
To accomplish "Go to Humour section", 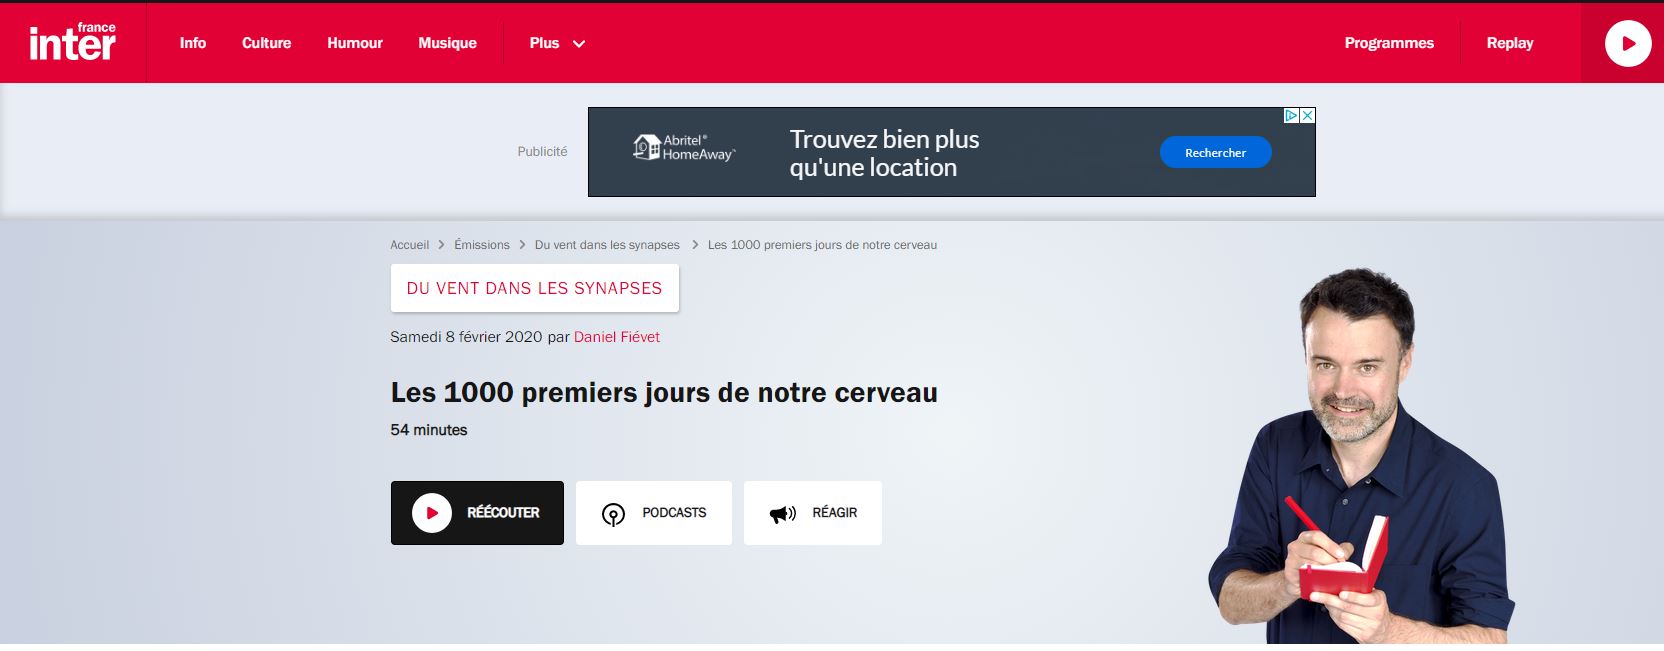I will 355,43.
